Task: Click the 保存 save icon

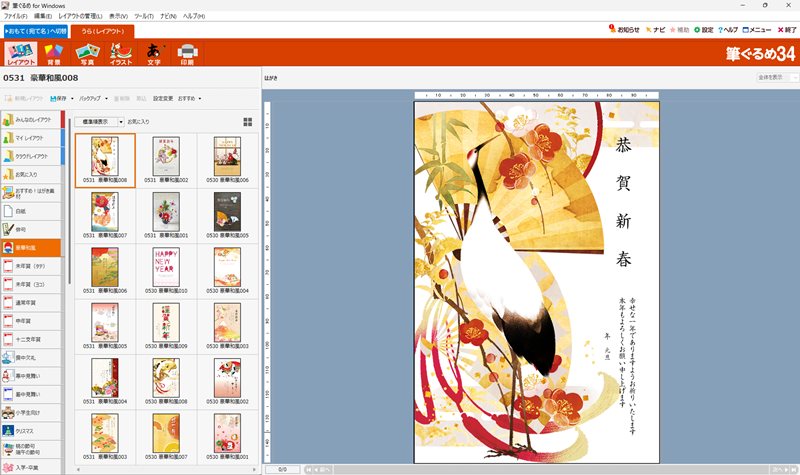Action: (58, 98)
